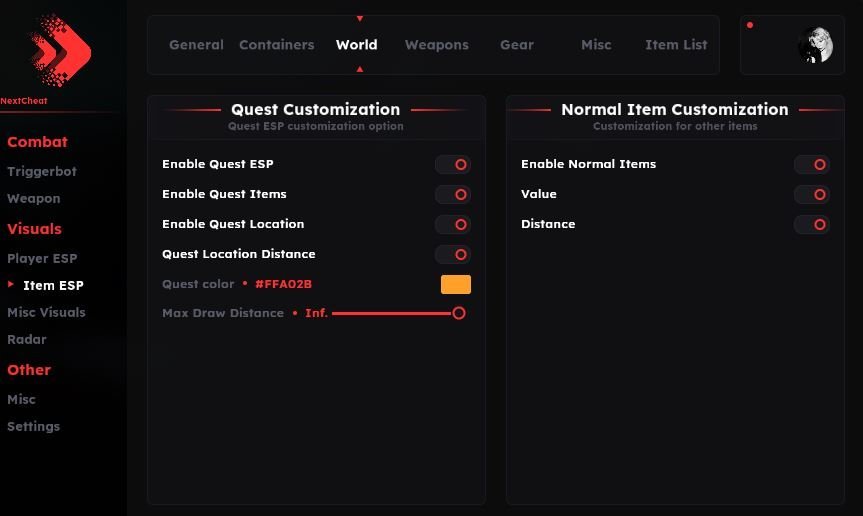The width and height of the screenshot is (863, 516).
Task: Toggle Enable Quest ESP switch
Action: click(x=453, y=165)
